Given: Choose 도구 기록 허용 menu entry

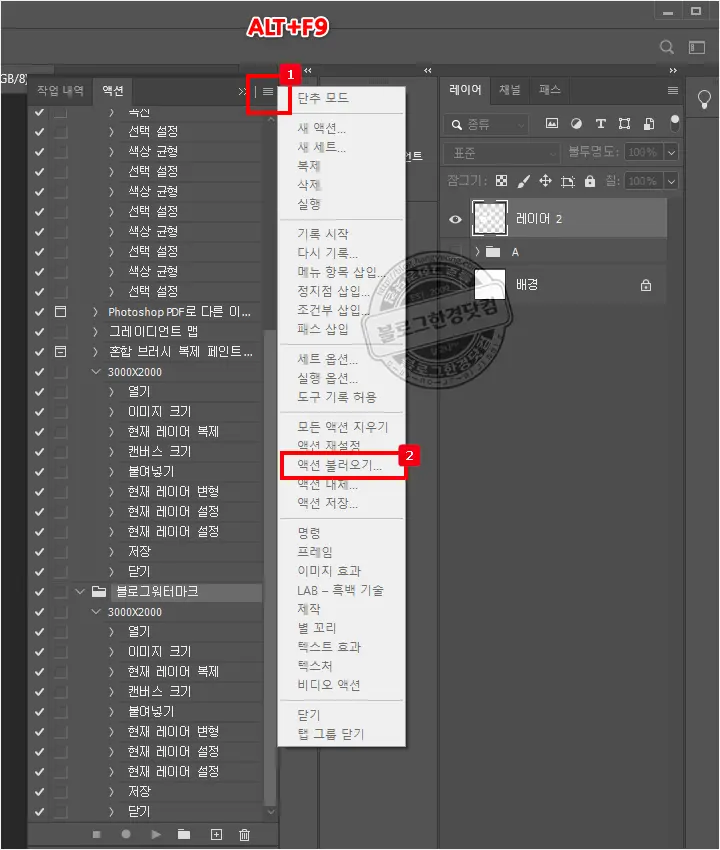Looking at the screenshot, I should pyautogui.click(x=337, y=397).
